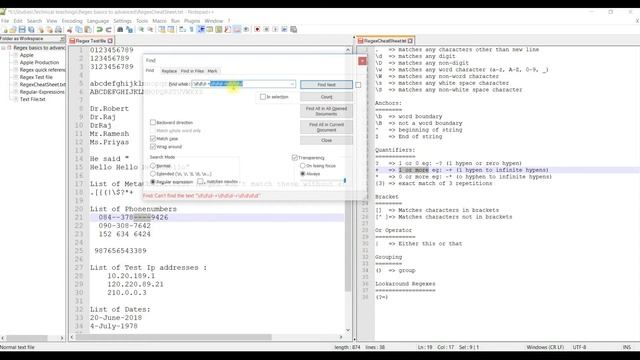
Task: Click the Save Recorded Macro icon
Action: (x=293, y=29)
